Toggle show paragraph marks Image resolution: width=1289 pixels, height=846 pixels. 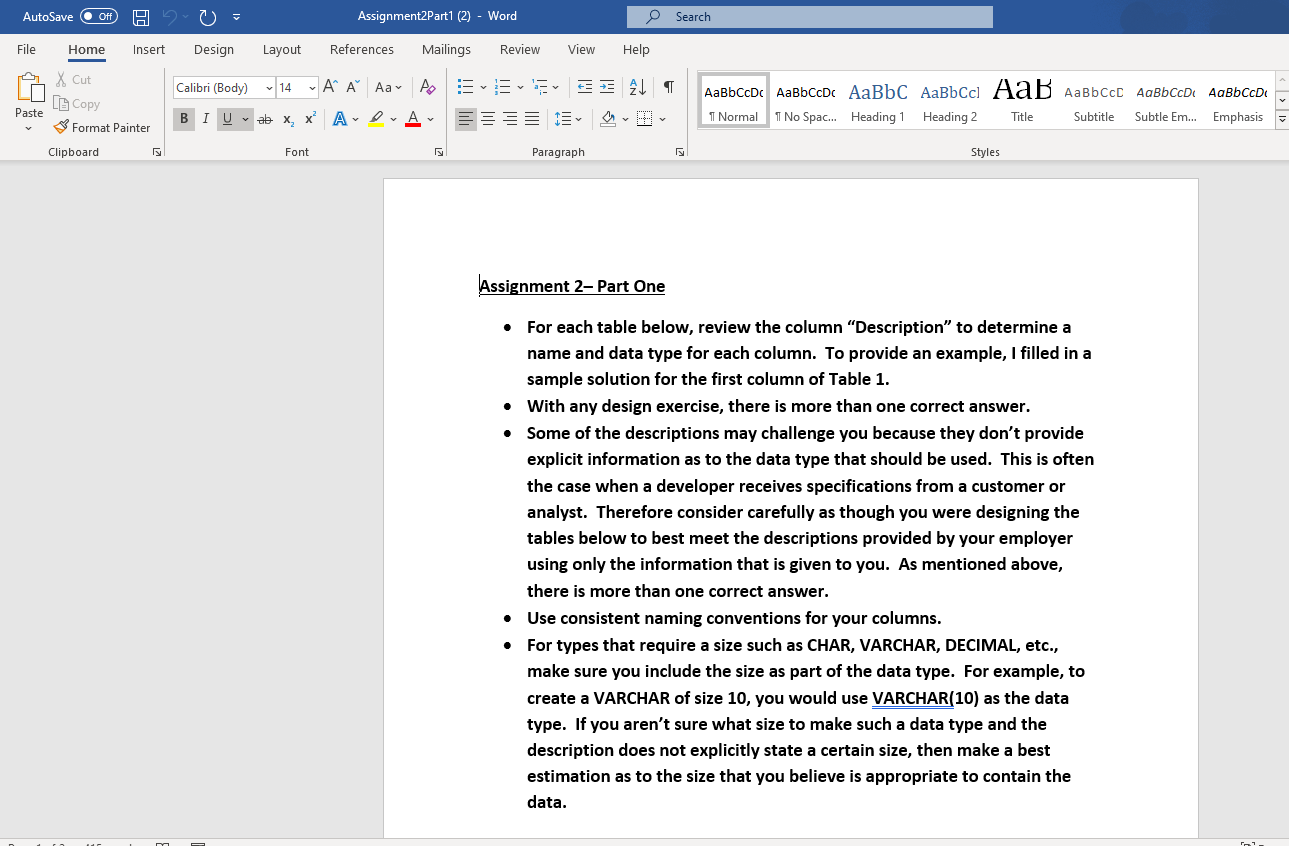pyautogui.click(x=668, y=88)
